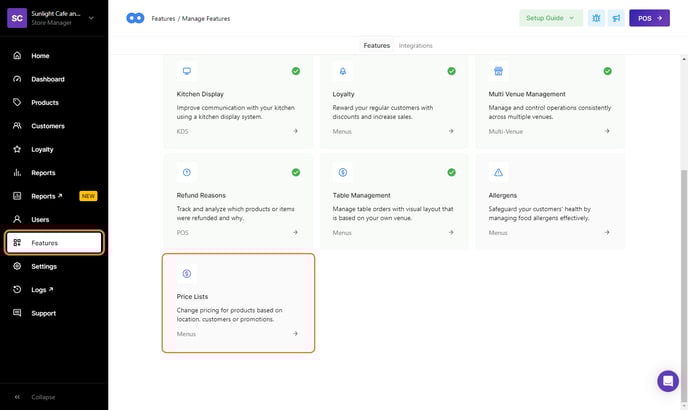The width and height of the screenshot is (688, 410).
Task: Open the Table Management card arrow
Action: tap(451, 232)
